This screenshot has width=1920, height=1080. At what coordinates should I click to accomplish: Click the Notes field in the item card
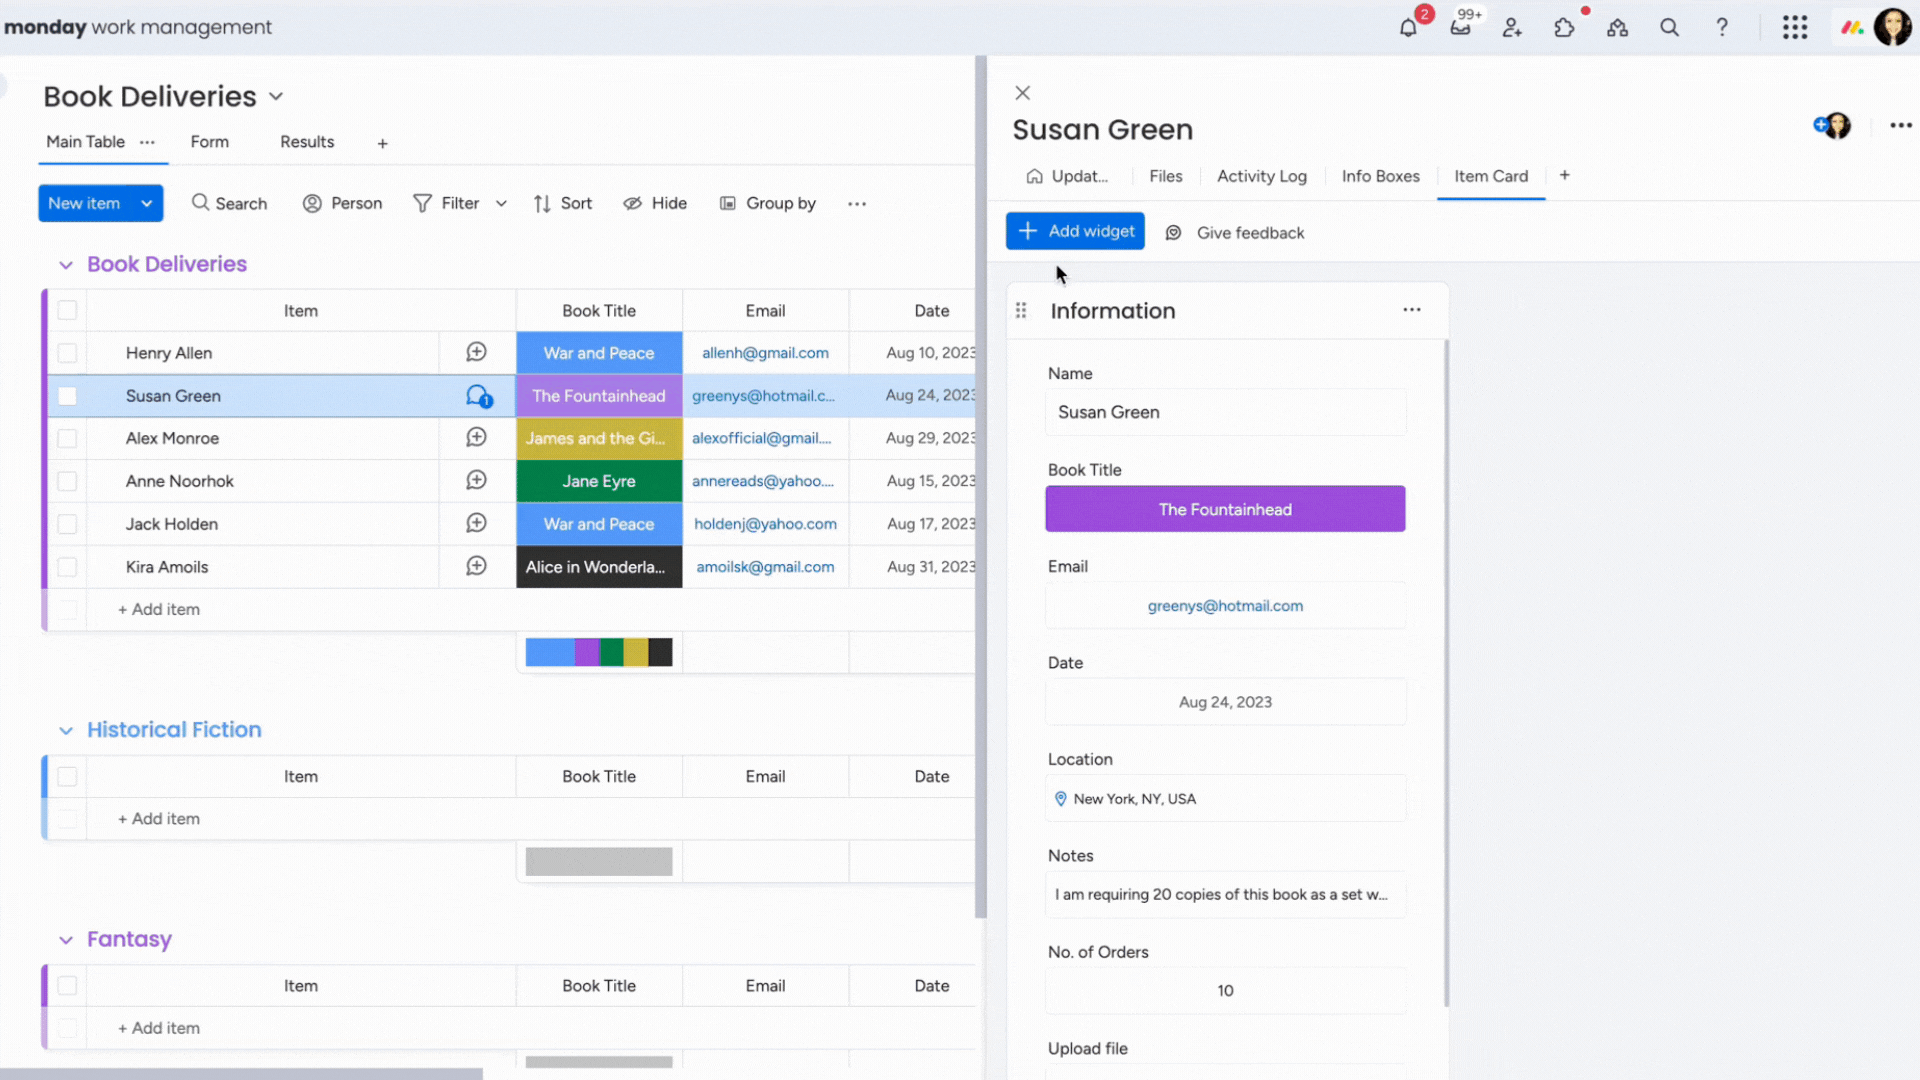tap(1225, 894)
